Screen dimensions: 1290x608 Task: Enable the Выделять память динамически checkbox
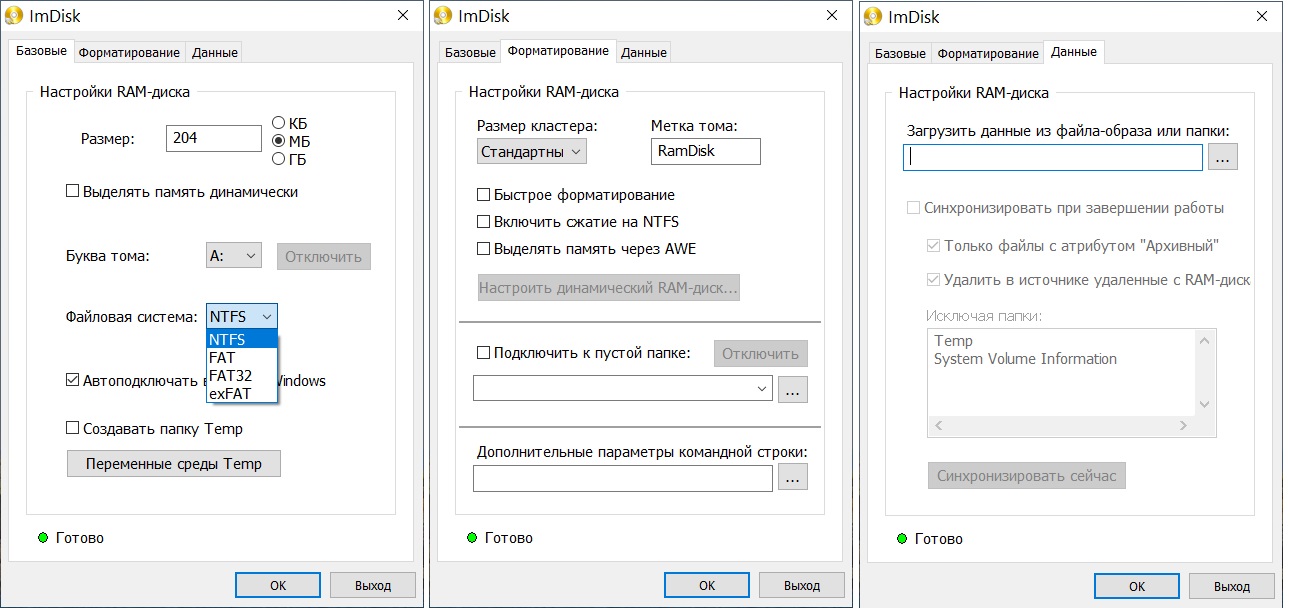coord(72,191)
